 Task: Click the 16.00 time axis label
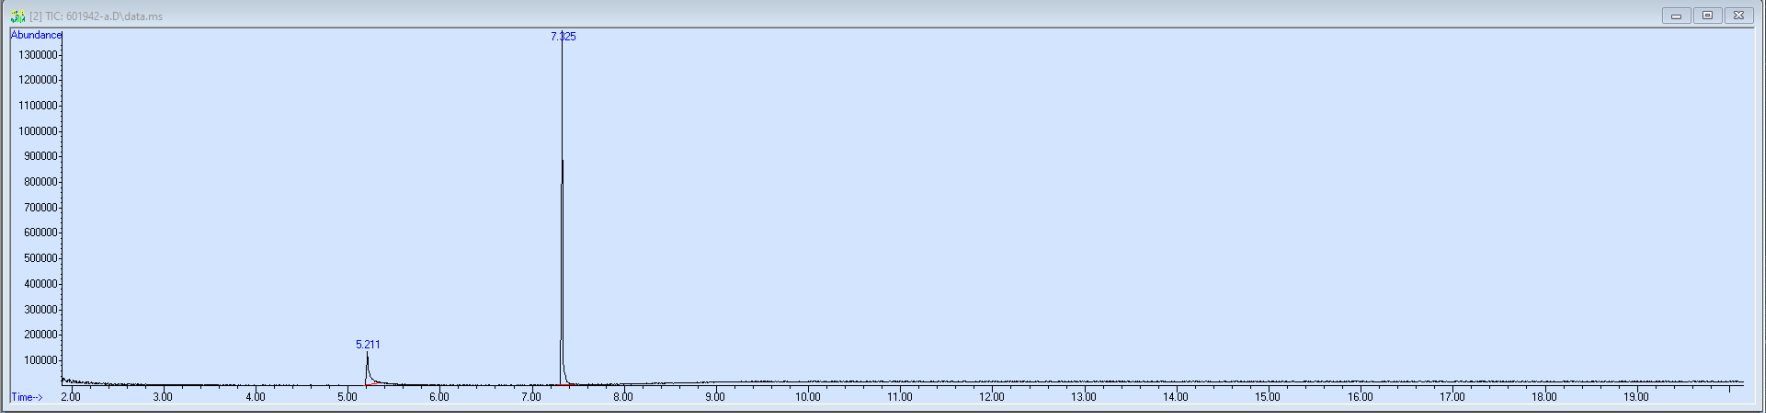click(x=1360, y=397)
